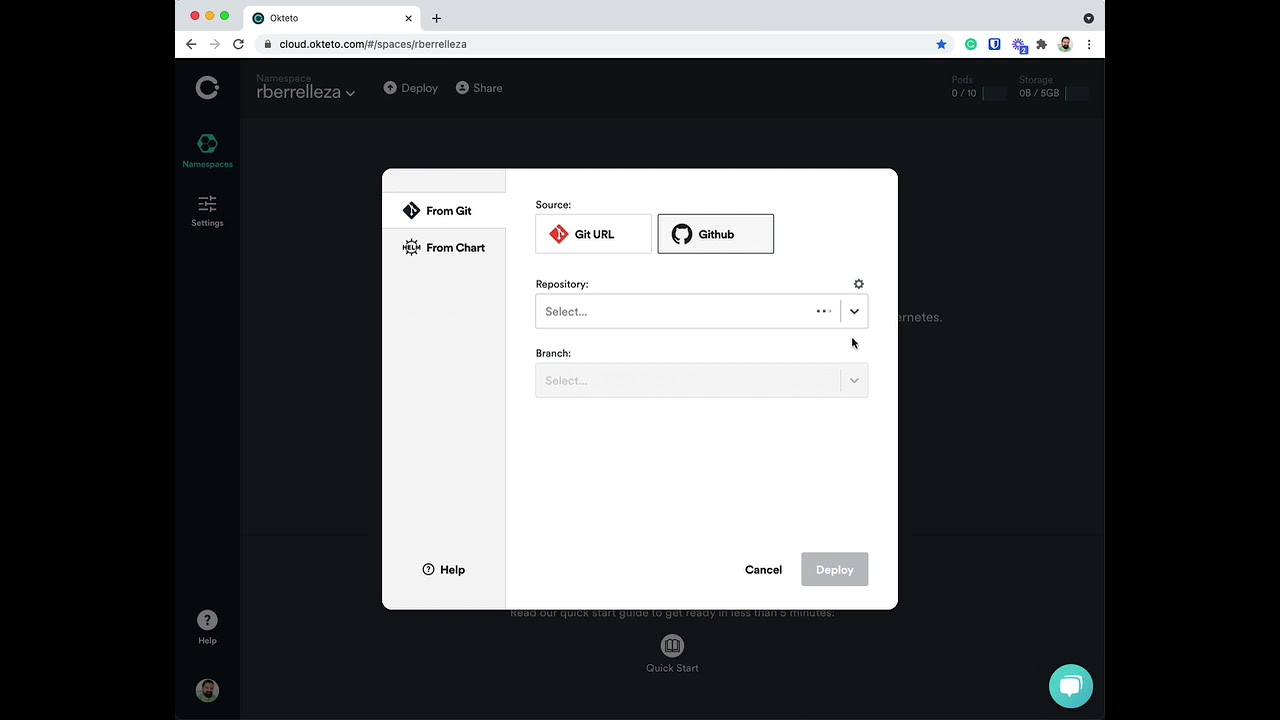Open the Chrome three-dot menu
This screenshot has width=1280, height=720.
click(1089, 44)
